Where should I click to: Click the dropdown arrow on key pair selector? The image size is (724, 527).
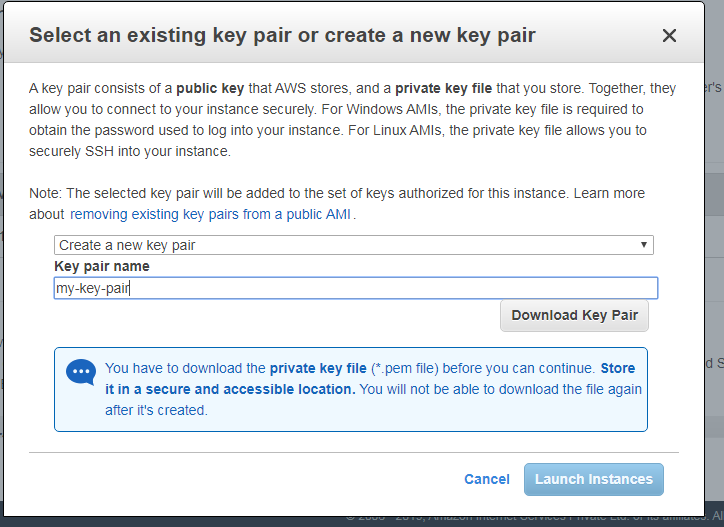645,245
